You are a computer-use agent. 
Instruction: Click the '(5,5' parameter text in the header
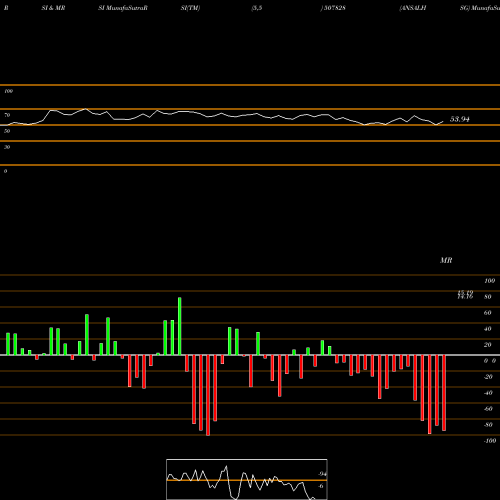click(257, 8)
